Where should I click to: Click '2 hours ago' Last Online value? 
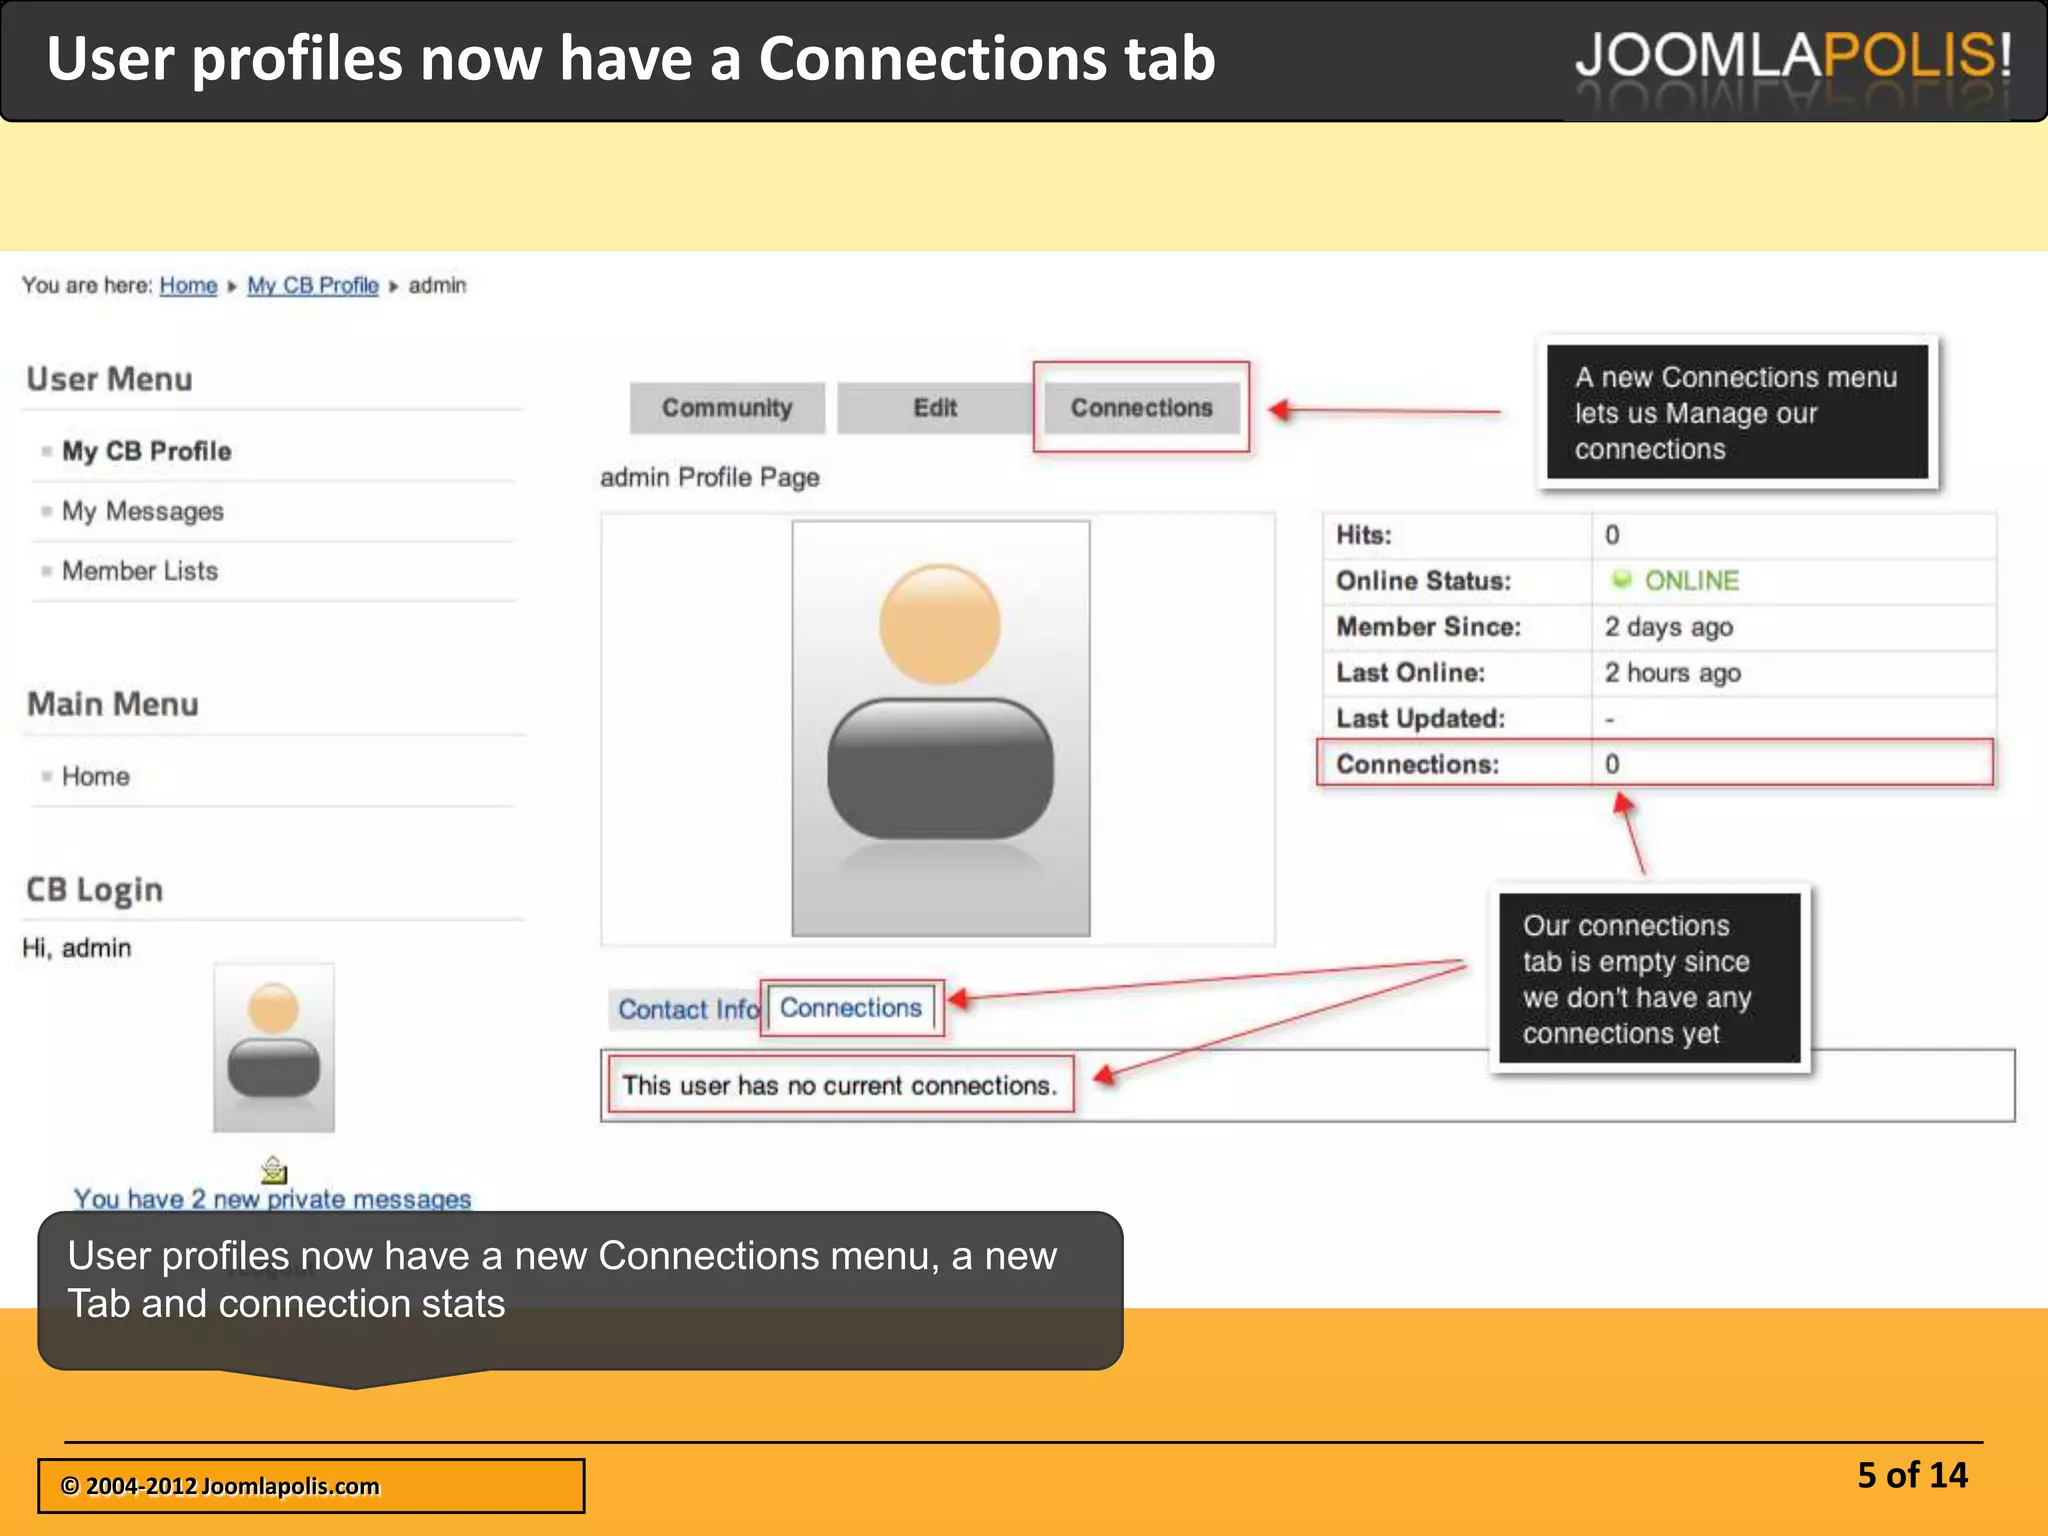1673,673
